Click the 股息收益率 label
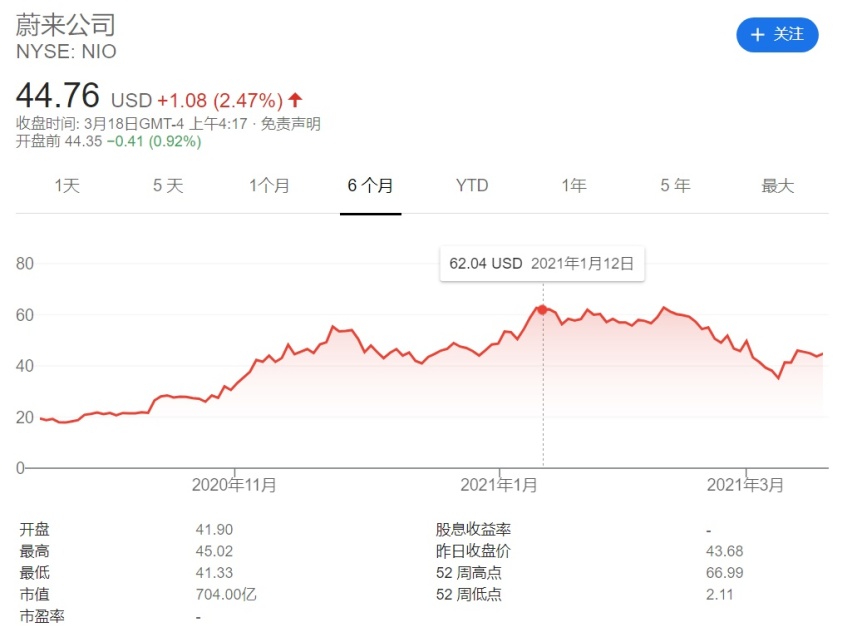The height and width of the screenshot is (642, 852). click(x=473, y=530)
